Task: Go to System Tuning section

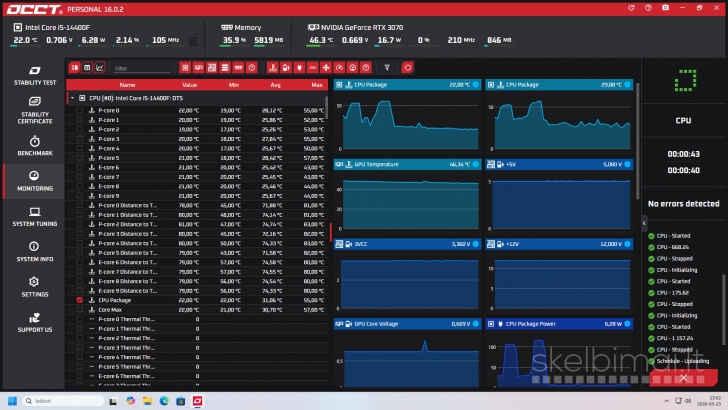Action: 34,215
